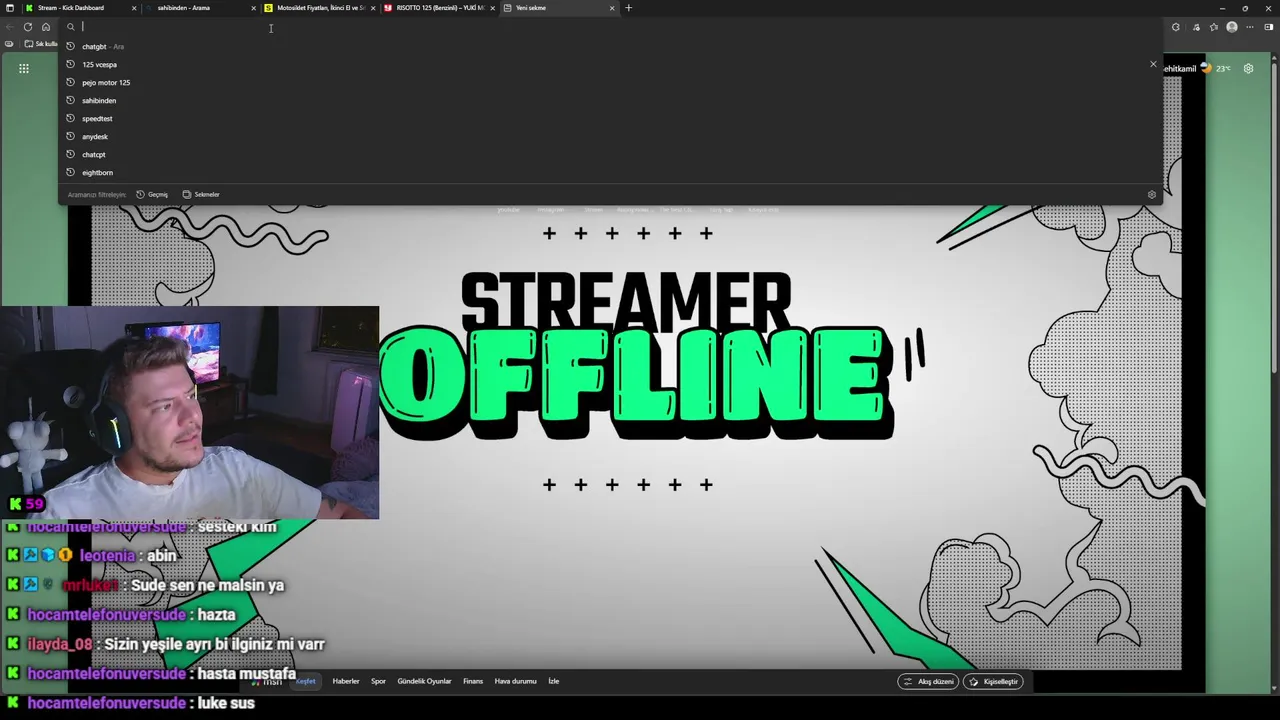This screenshot has width=1280, height=720.
Task: Click the Akış düzeni button
Action: coord(929,681)
